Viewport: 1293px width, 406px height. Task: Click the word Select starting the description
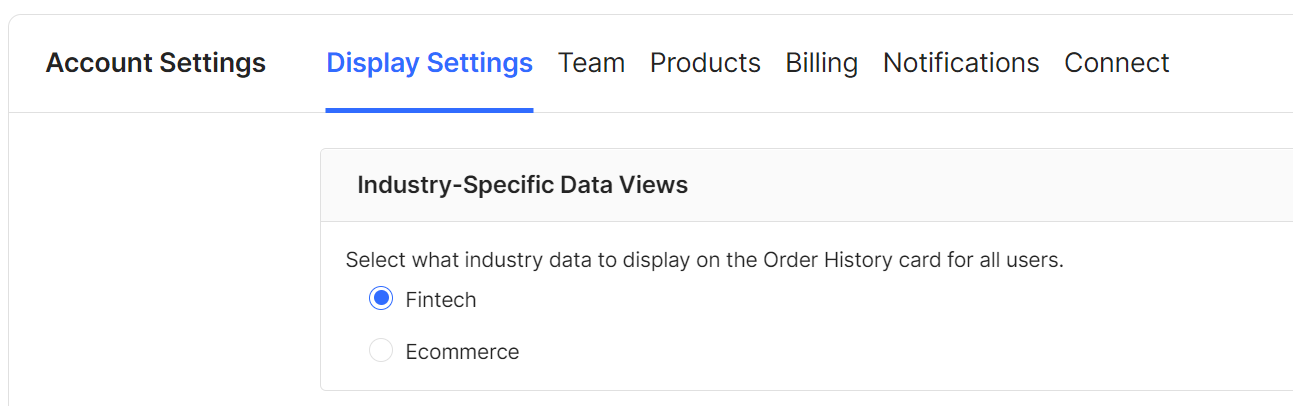pyautogui.click(x=372, y=260)
